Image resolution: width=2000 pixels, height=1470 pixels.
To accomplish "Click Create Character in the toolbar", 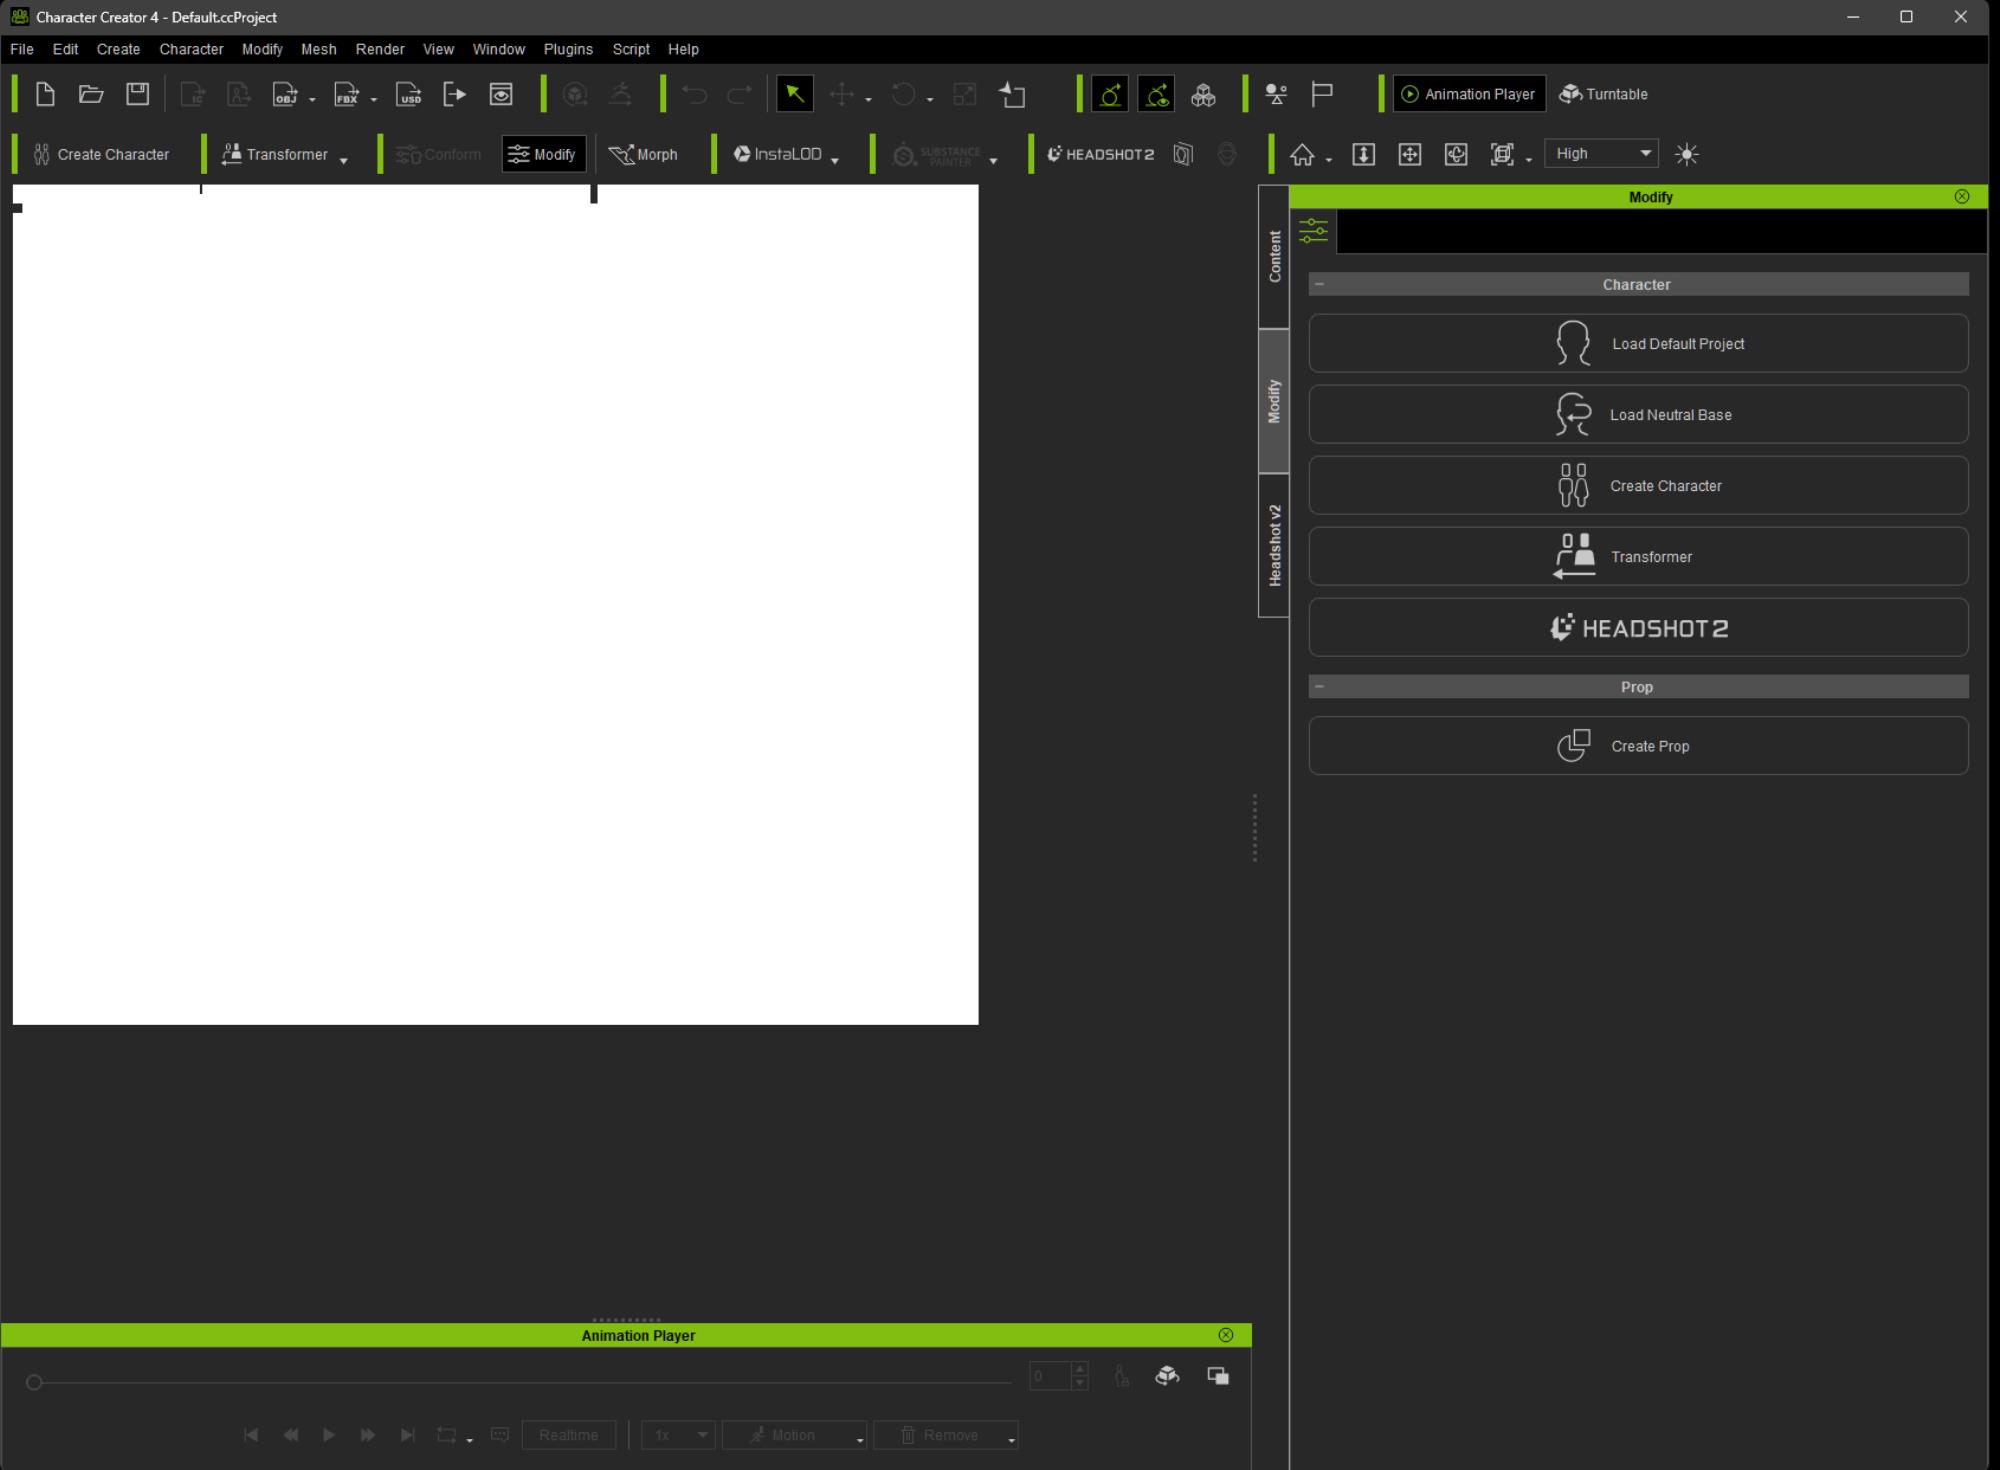I will tap(101, 154).
